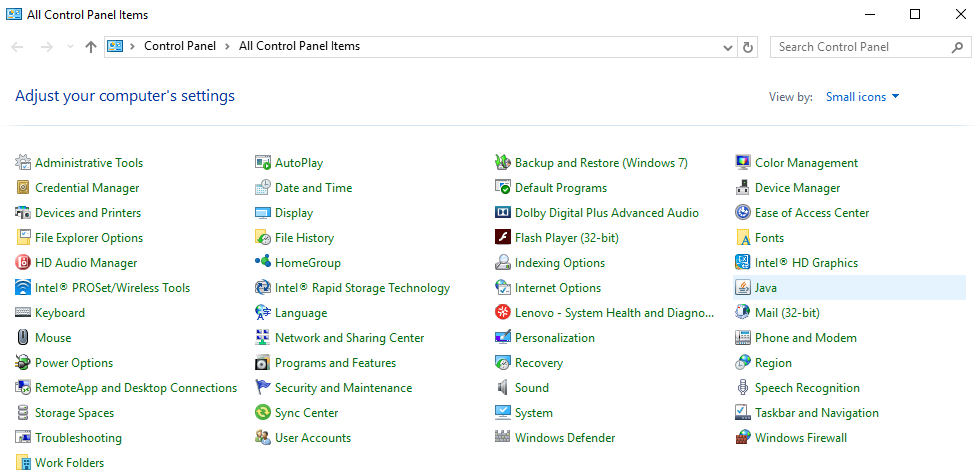Click the Administrative Tools gear icon
Viewport: 980px width, 474px height.
point(23,163)
